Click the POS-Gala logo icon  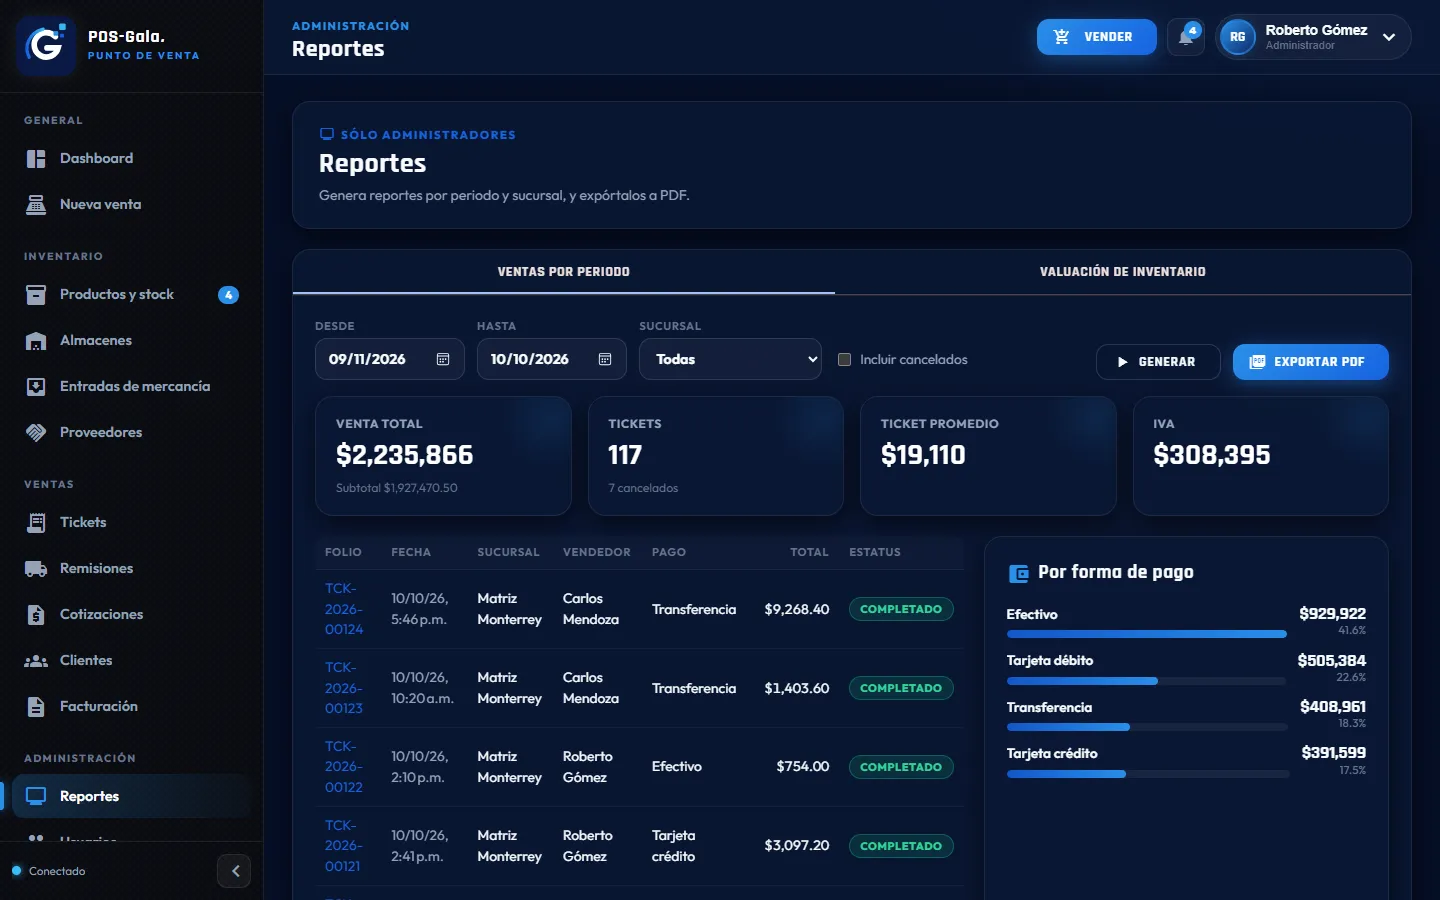pyautogui.click(x=46, y=45)
